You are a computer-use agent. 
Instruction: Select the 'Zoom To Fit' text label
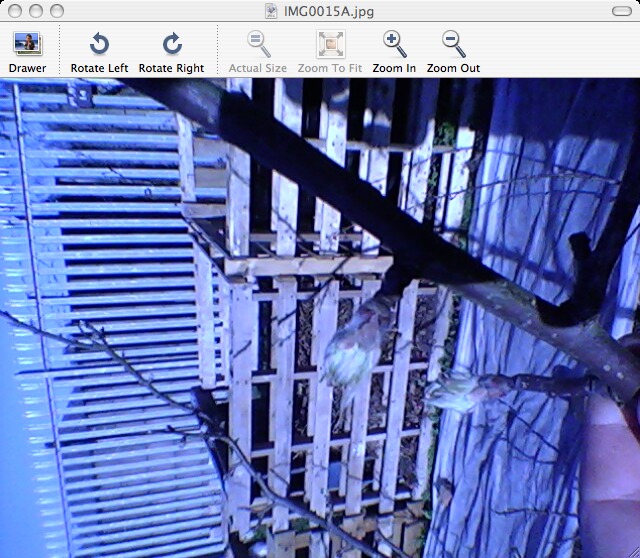click(330, 68)
